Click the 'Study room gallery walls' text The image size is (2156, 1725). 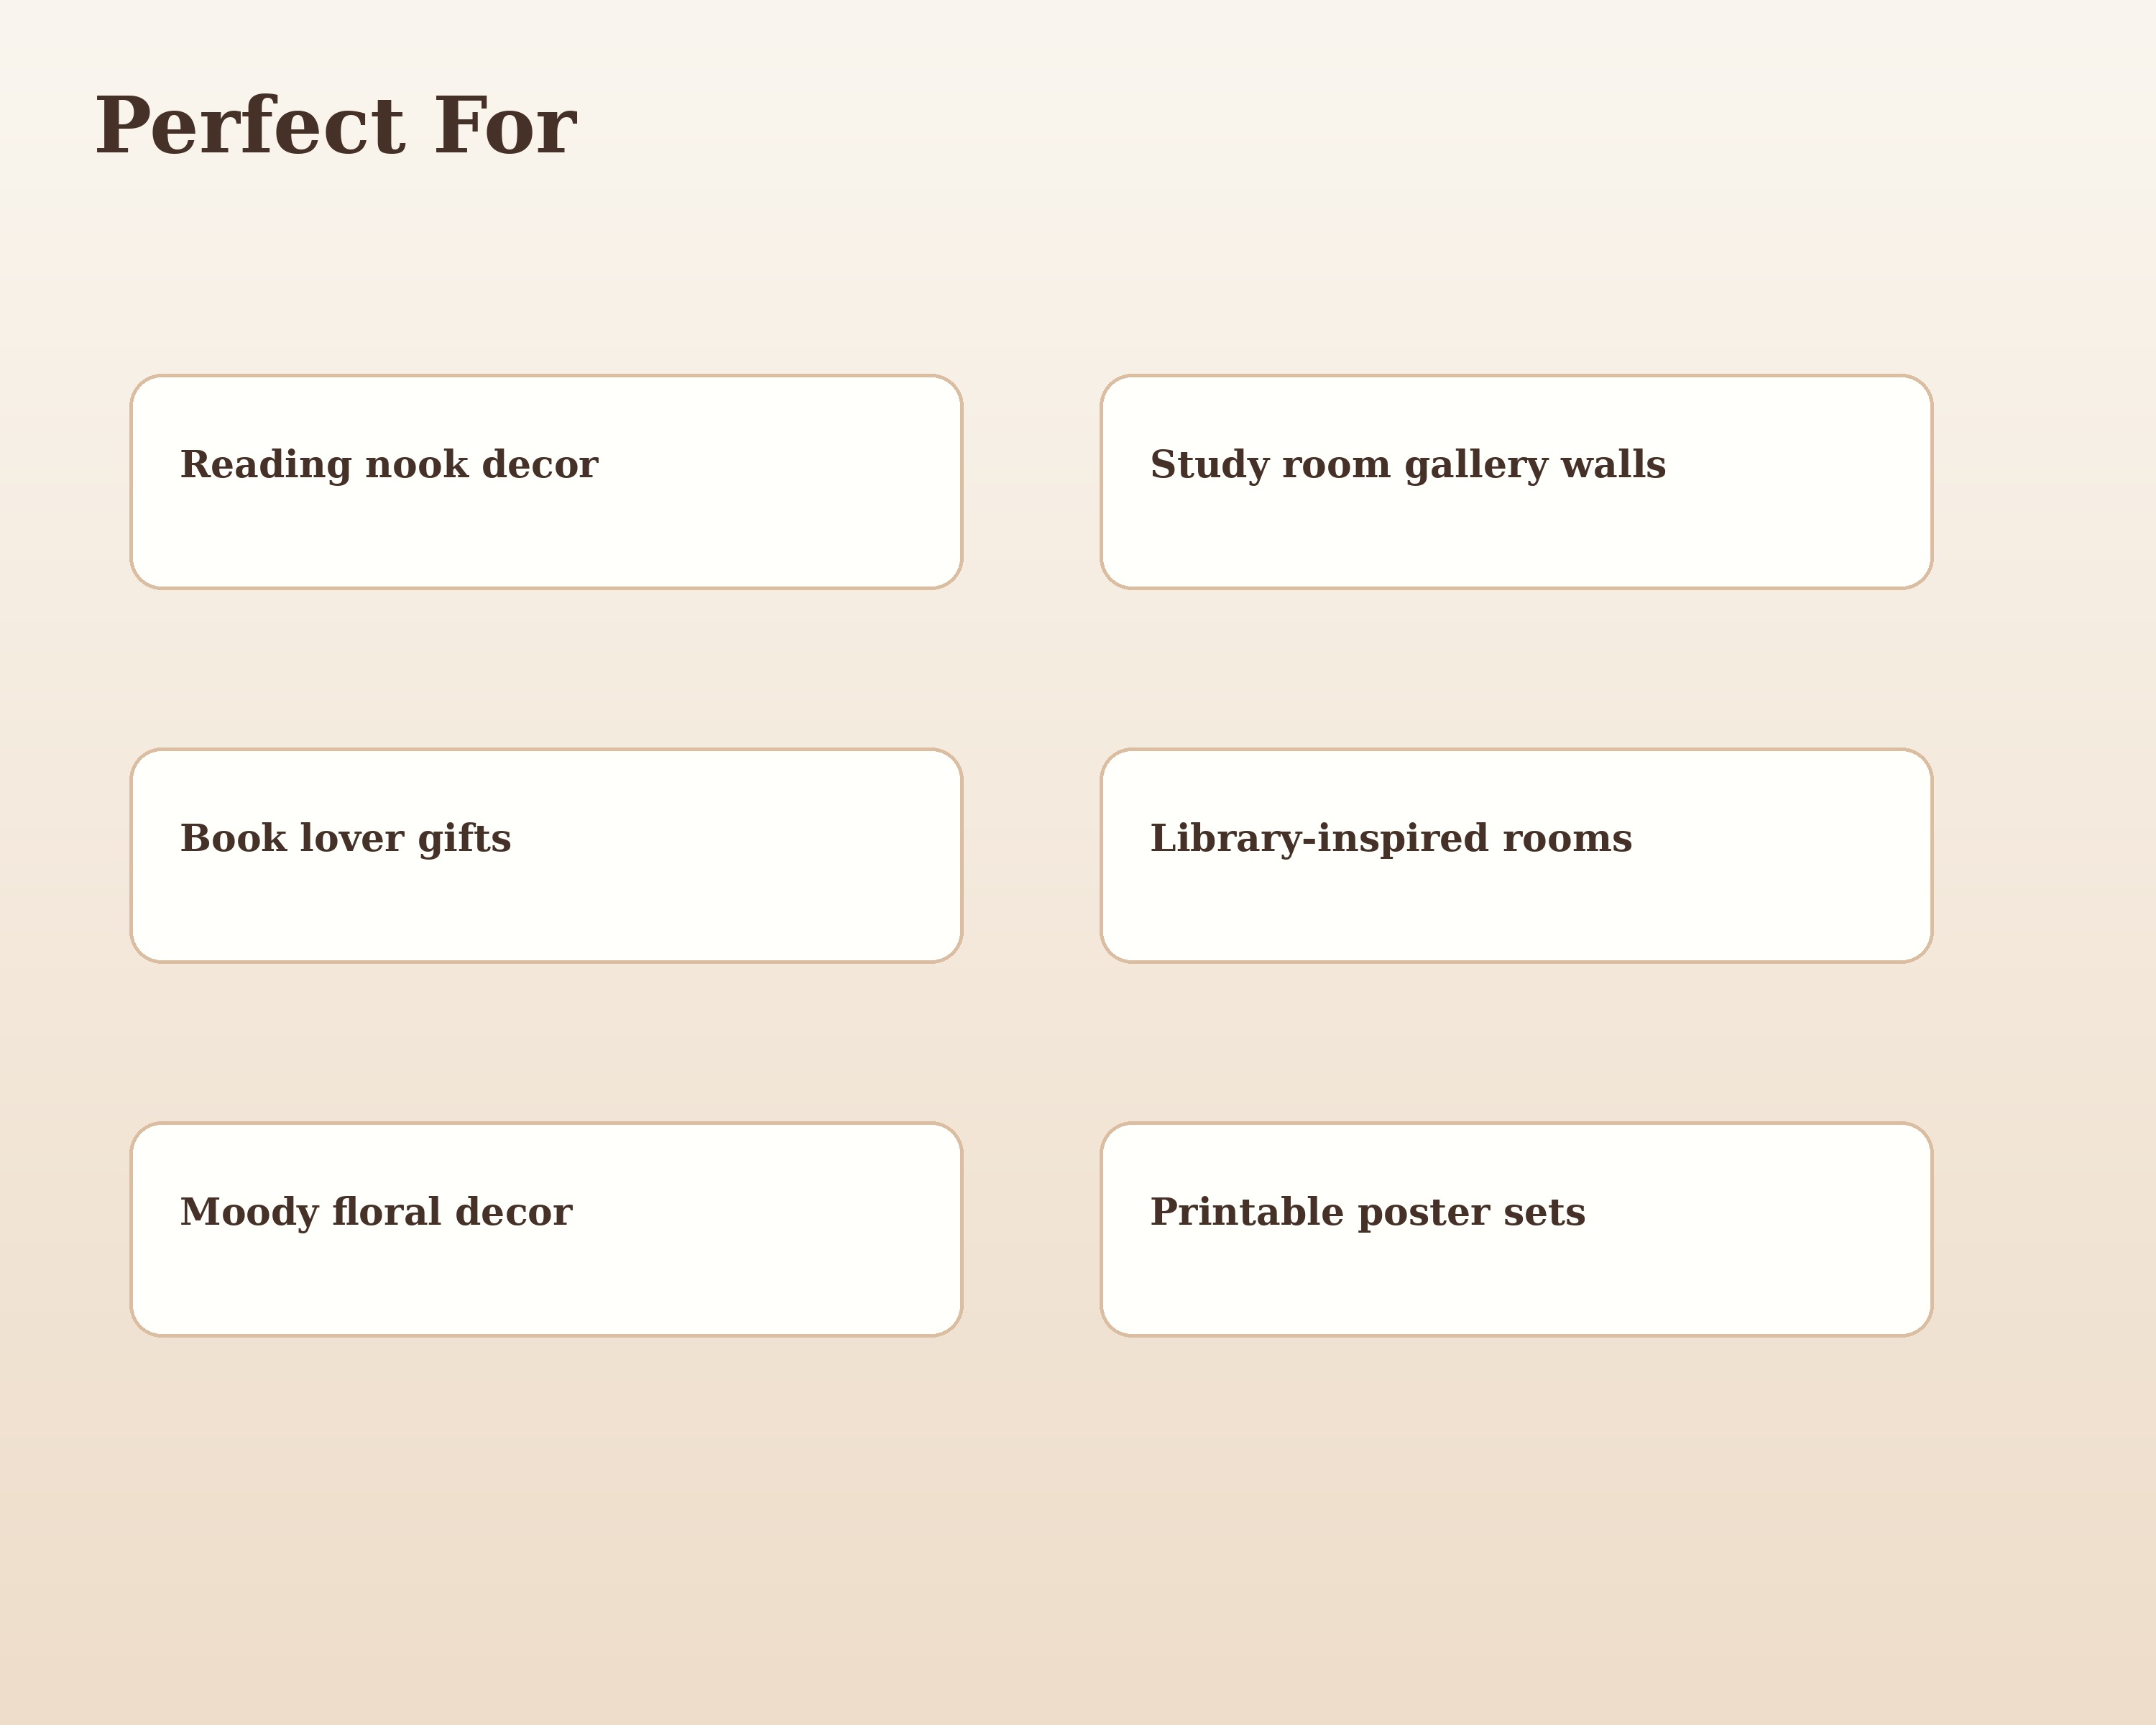1408,465
